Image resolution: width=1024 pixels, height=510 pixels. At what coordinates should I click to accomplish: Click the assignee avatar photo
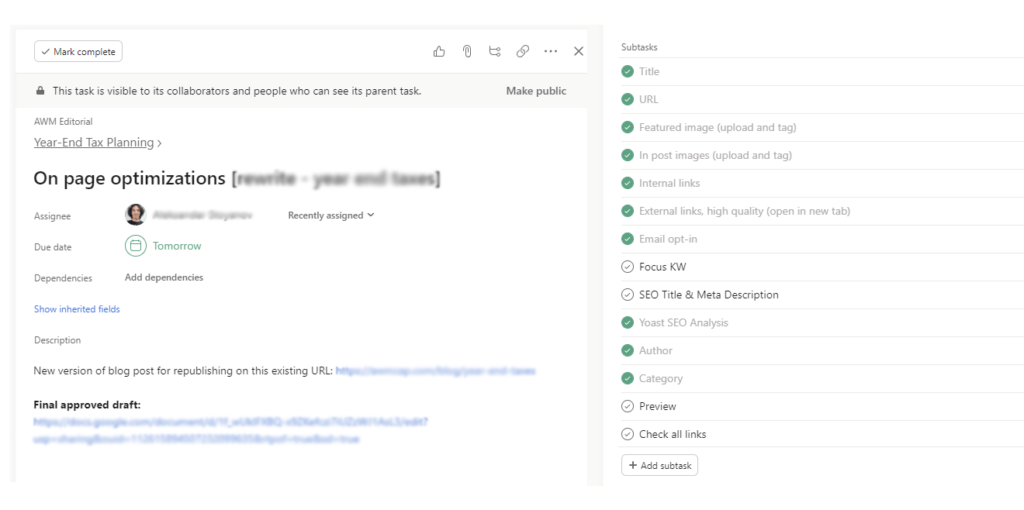(x=135, y=214)
